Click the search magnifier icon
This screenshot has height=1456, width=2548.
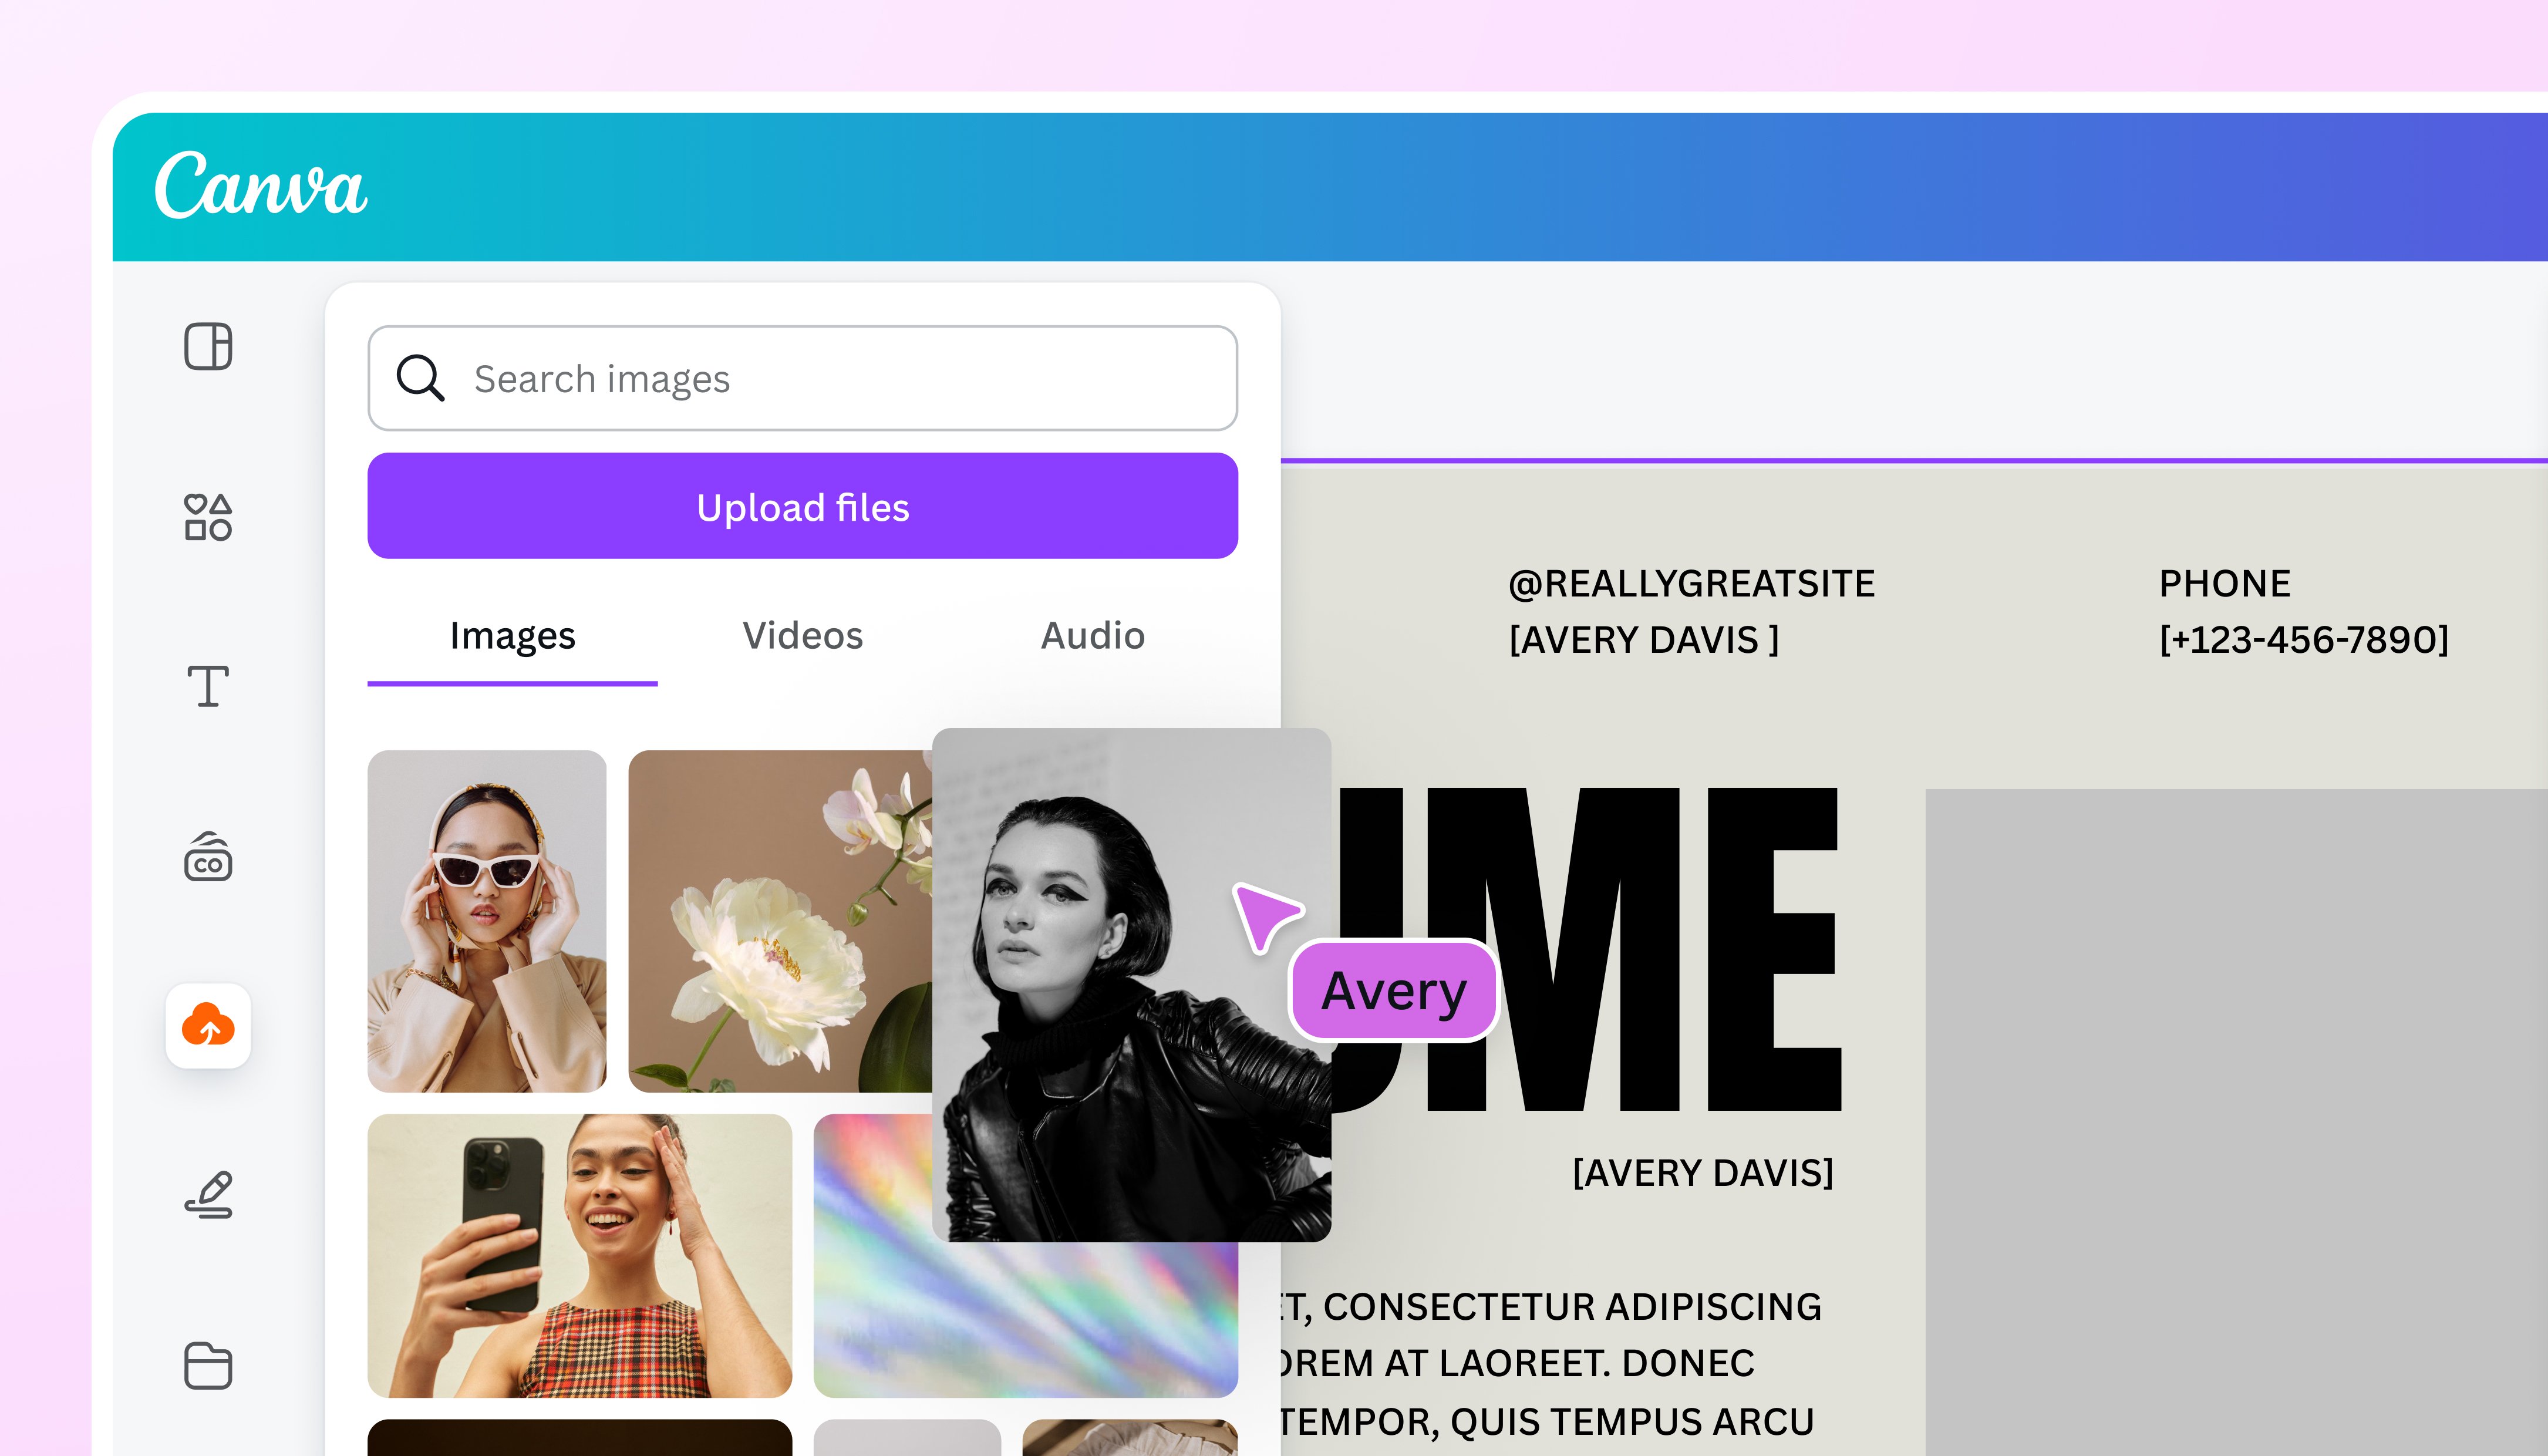[421, 378]
